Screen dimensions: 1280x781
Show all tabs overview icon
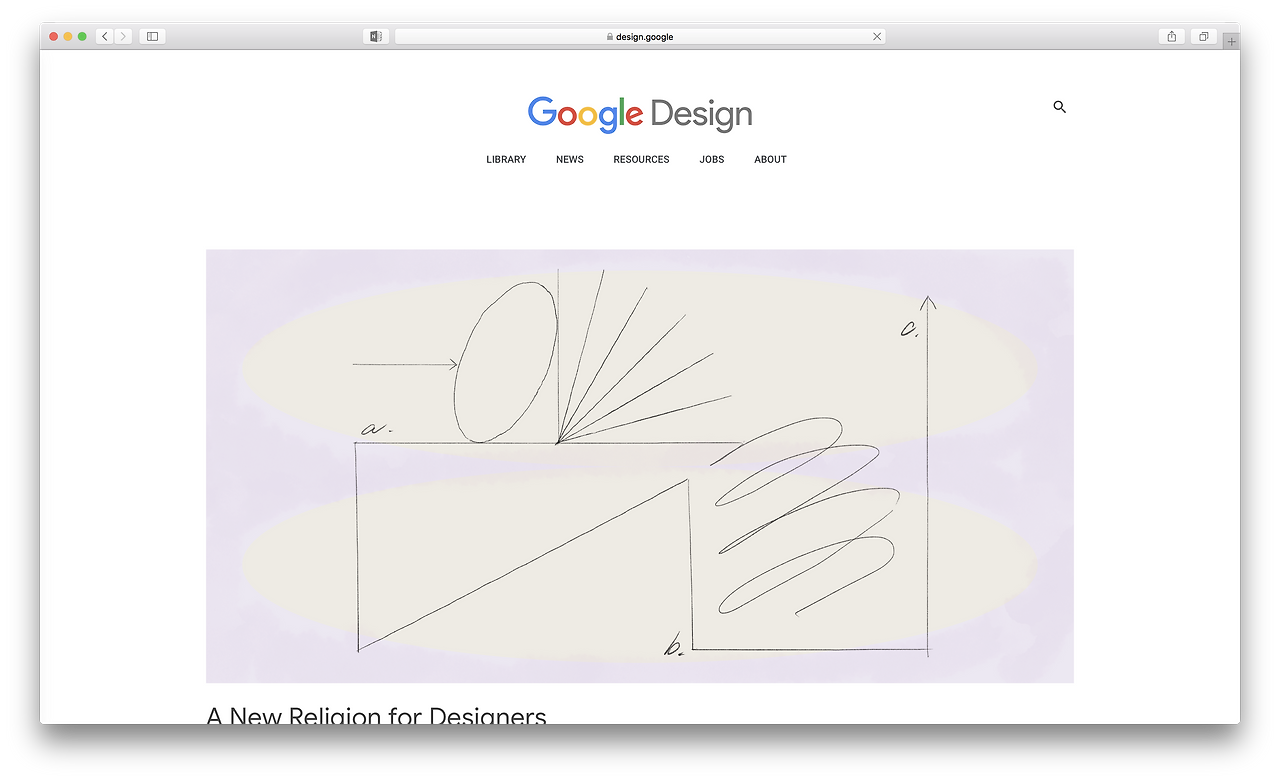click(x=1204, y=36)
